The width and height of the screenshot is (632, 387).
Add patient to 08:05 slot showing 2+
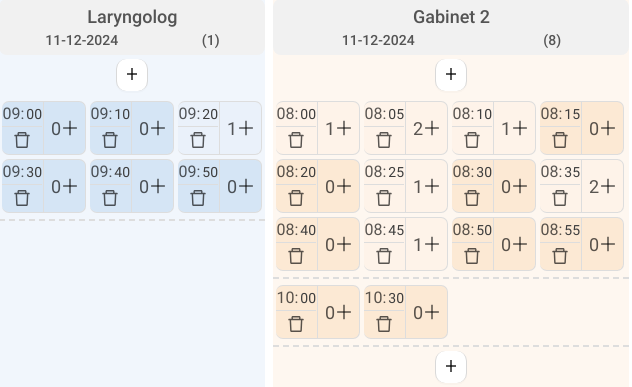pos(426,128)
